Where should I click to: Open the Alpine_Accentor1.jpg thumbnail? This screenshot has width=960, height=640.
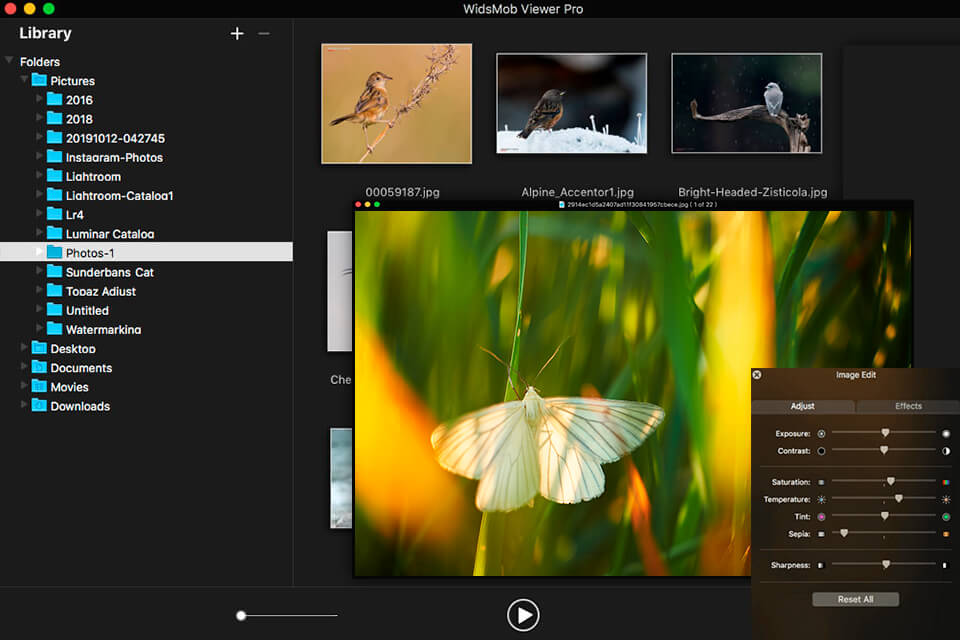pyautogui.click(x=571, y=101)
